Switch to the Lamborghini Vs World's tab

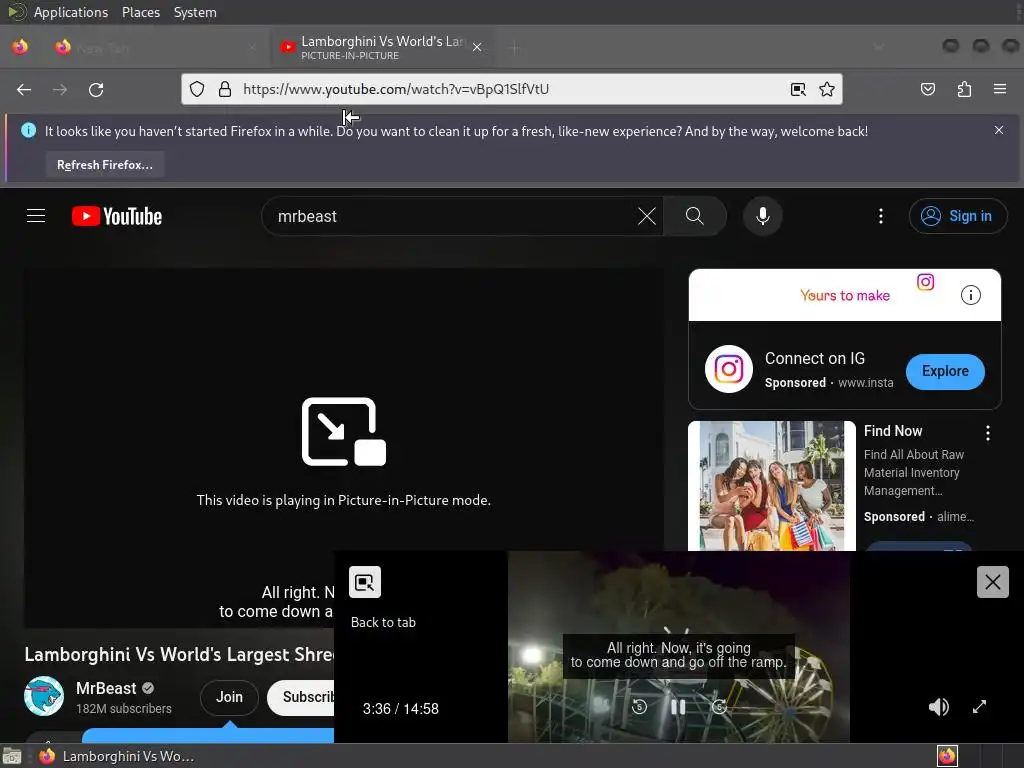tap(382, 47)
